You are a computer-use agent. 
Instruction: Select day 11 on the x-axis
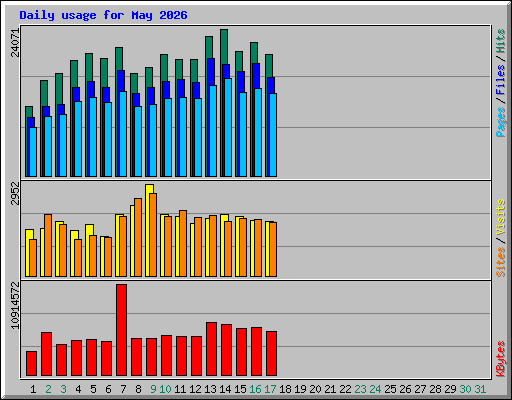(x=180, y=389)
